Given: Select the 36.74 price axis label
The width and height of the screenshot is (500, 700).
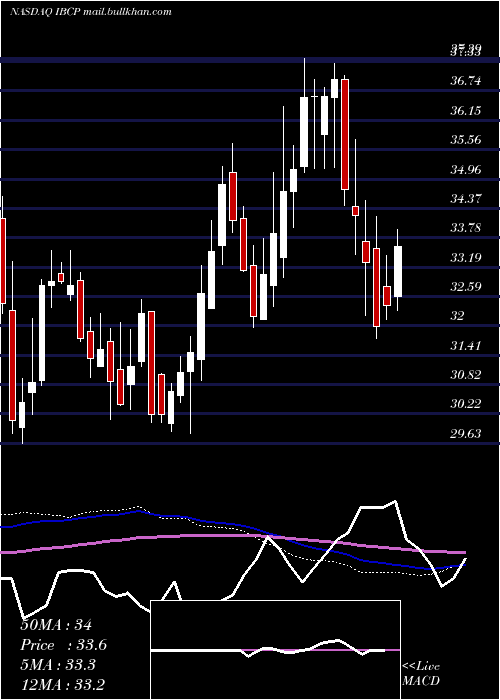Looking at the screenshot, I should pos(466,81).
